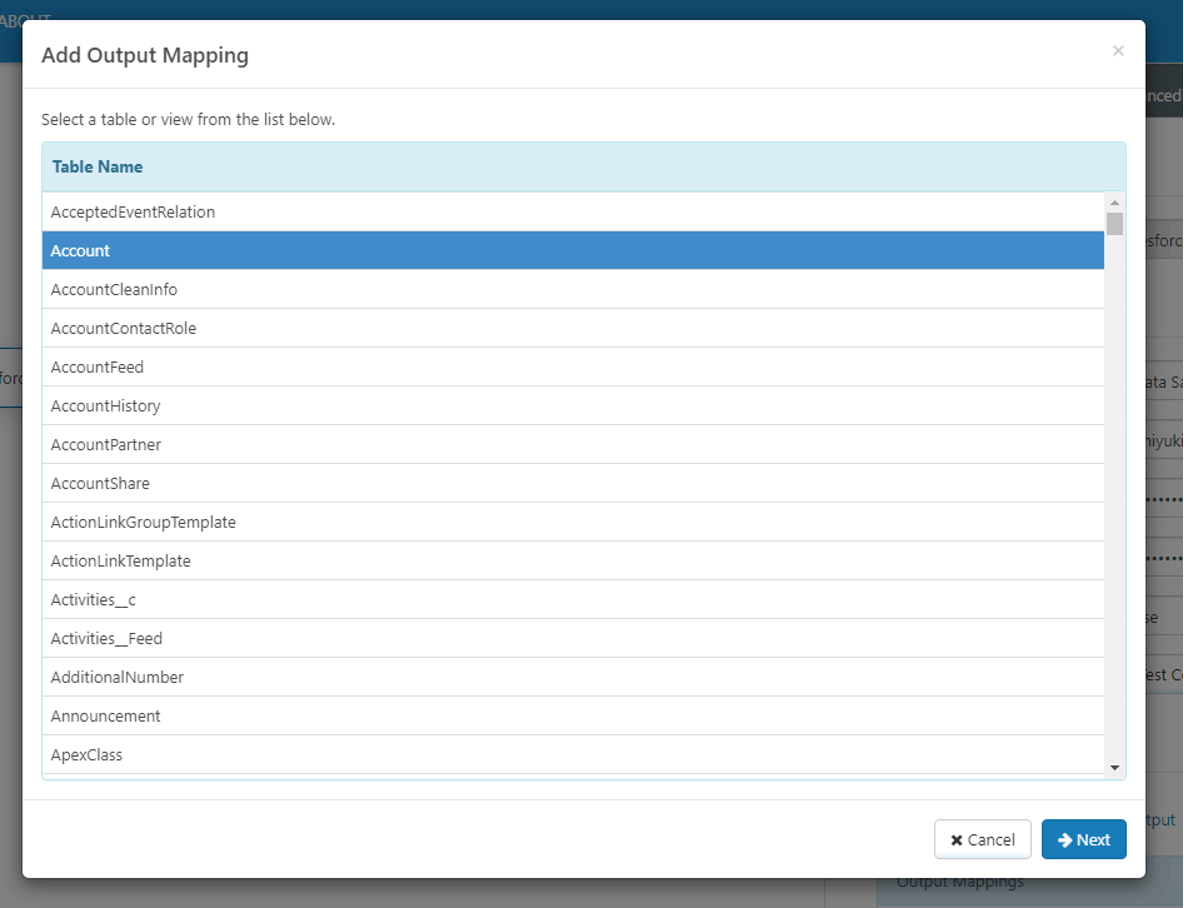Screen dimensions: 1184x908
Task: Select the Account table row
Action: (80, 251)
